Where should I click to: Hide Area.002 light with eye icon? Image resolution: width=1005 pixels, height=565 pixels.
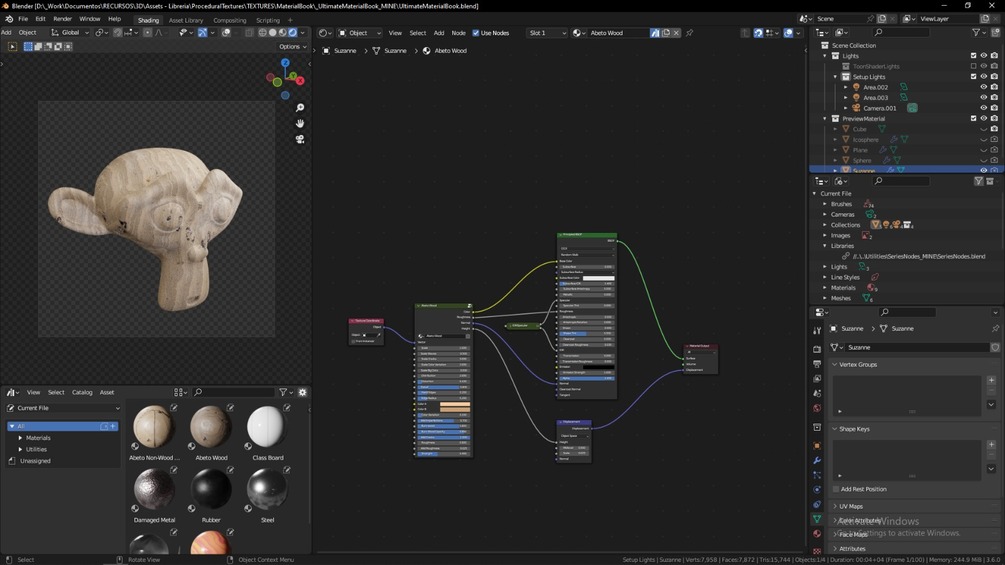coord(983,87)
